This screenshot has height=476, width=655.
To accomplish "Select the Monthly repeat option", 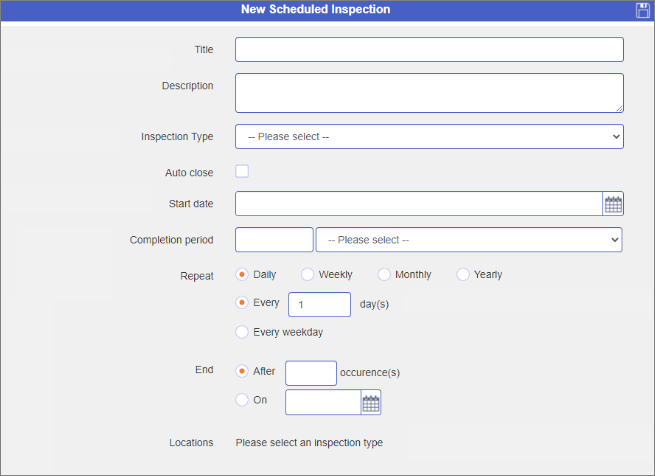I will pos(384,275).
